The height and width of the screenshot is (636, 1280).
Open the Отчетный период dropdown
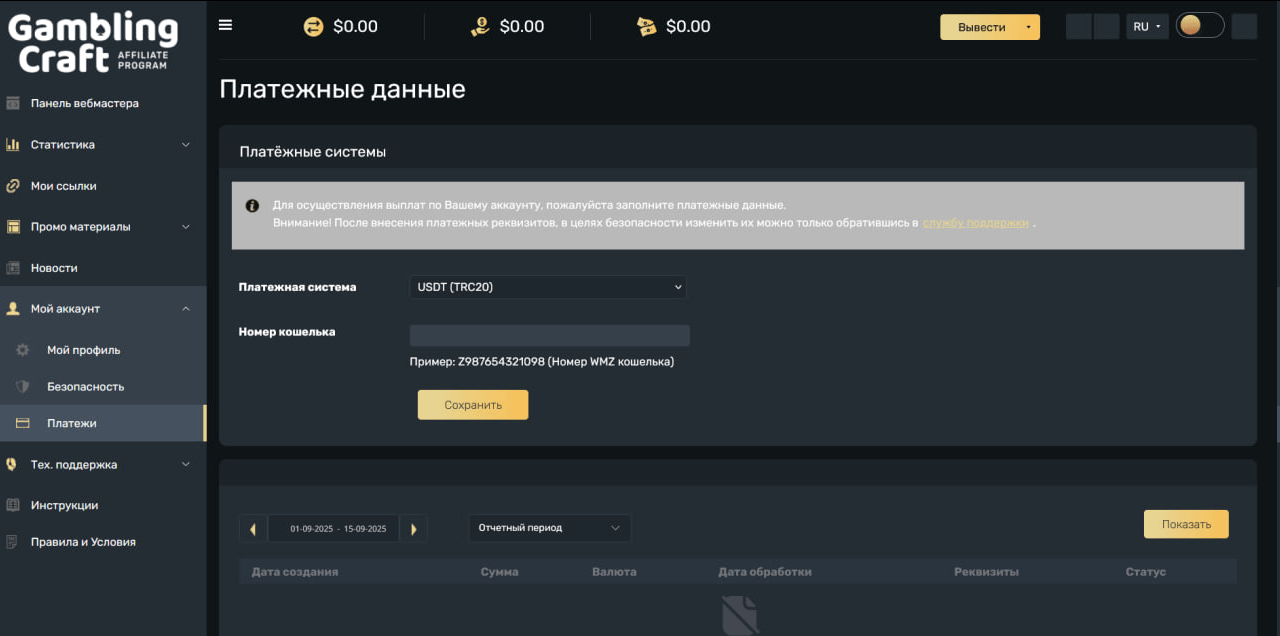pos(550,528)
